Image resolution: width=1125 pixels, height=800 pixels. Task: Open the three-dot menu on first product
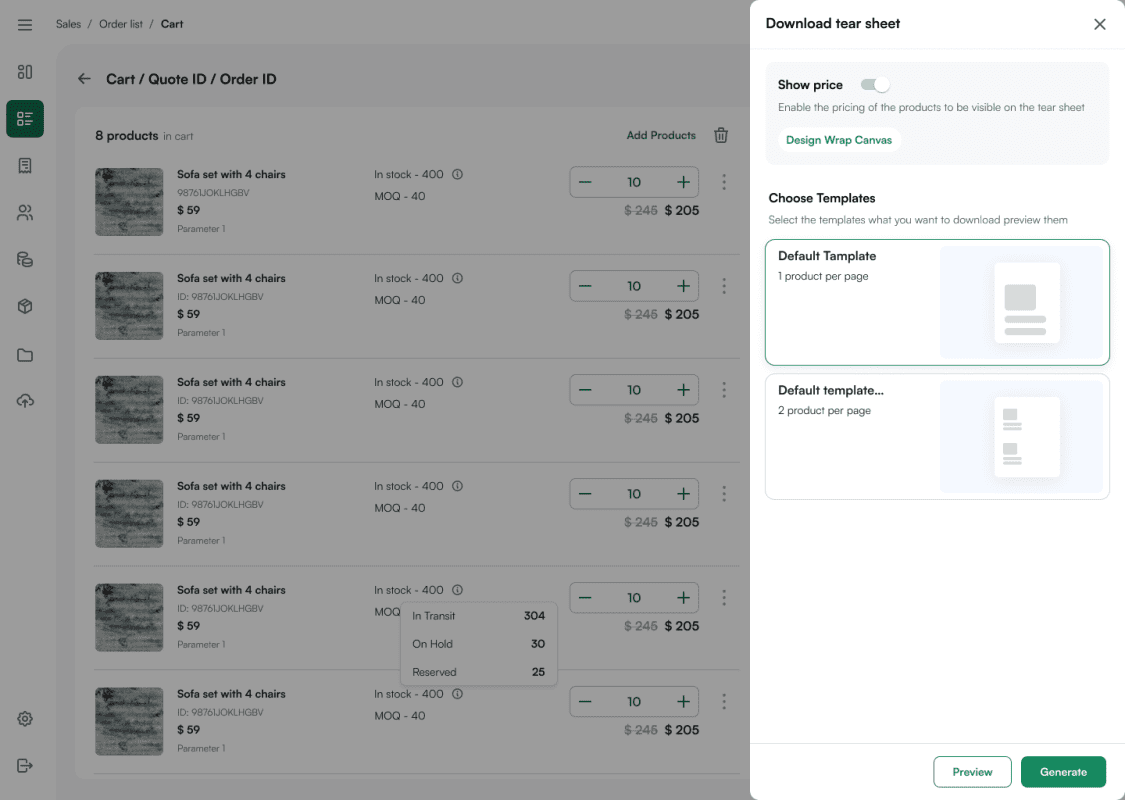(724, 182)
